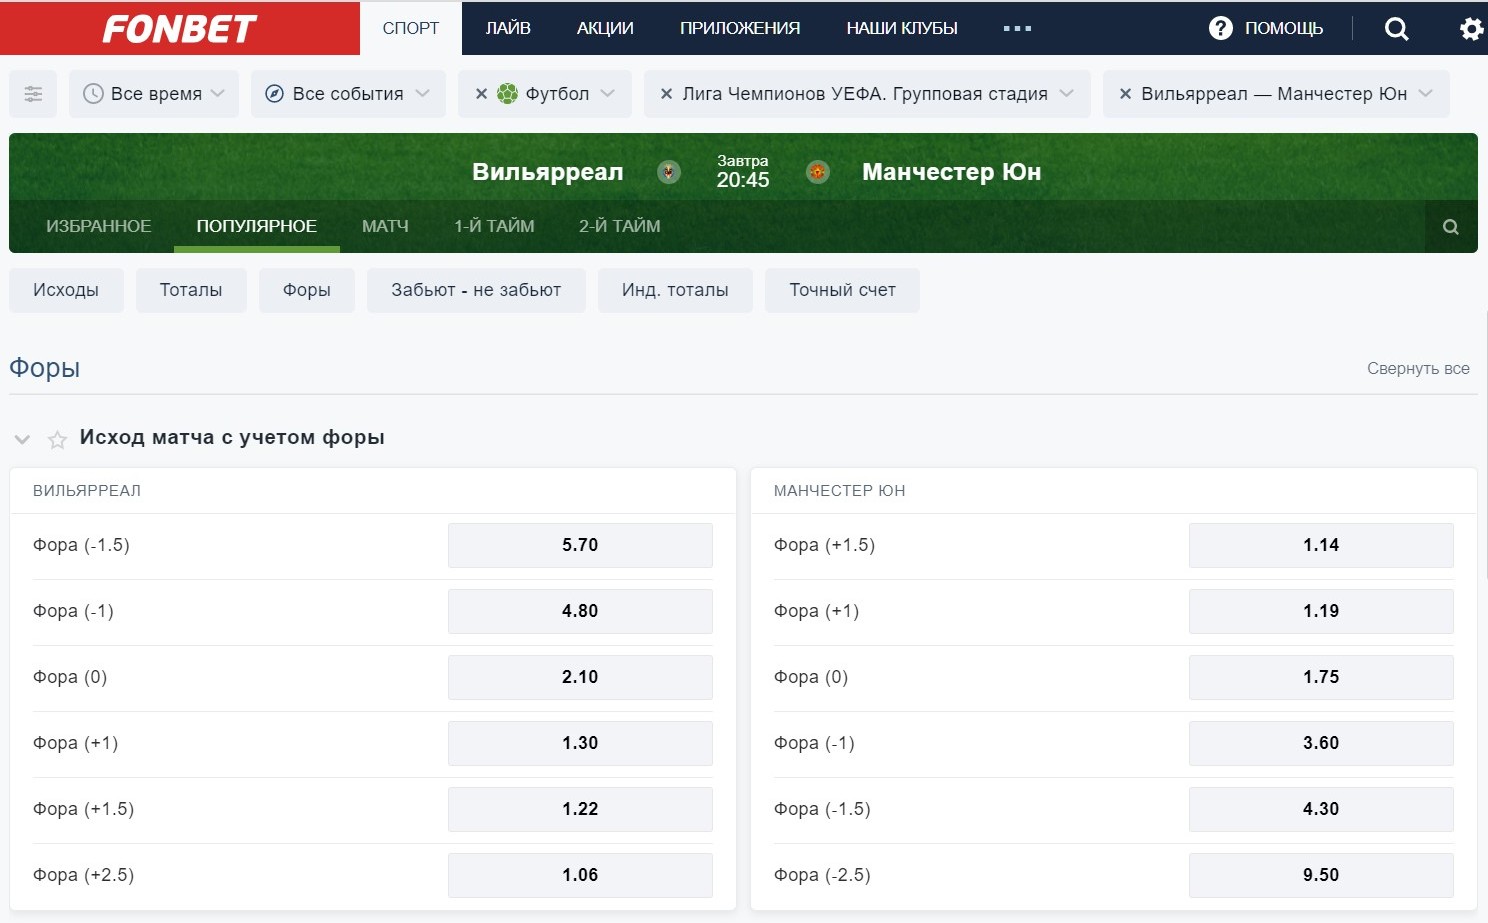Bet on Вильярреал Фора (0) at 2.10
This screenshot has width=1488, height=923.
pyautogui.click(x=580, y=677)
